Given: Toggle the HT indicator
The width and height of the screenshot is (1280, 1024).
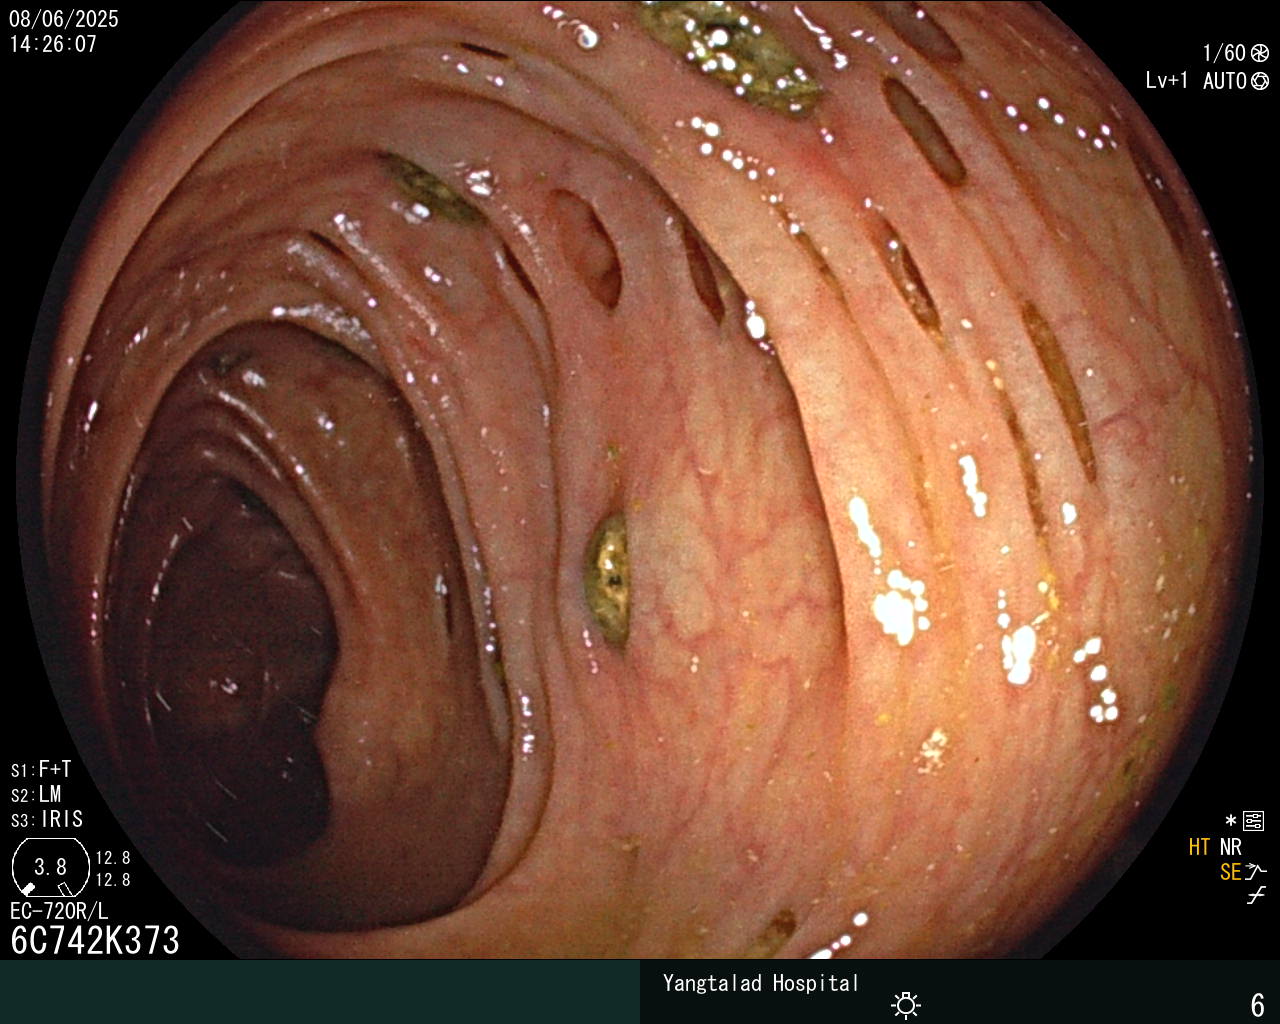Looking at the screenshot, I should click(1199, 848).
